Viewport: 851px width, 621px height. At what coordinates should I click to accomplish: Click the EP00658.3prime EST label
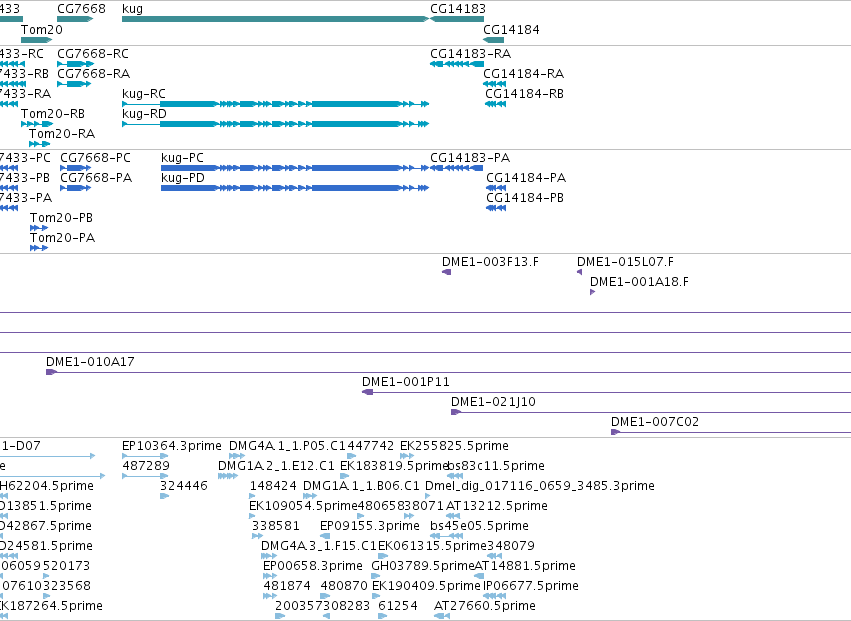click(313, 566)
